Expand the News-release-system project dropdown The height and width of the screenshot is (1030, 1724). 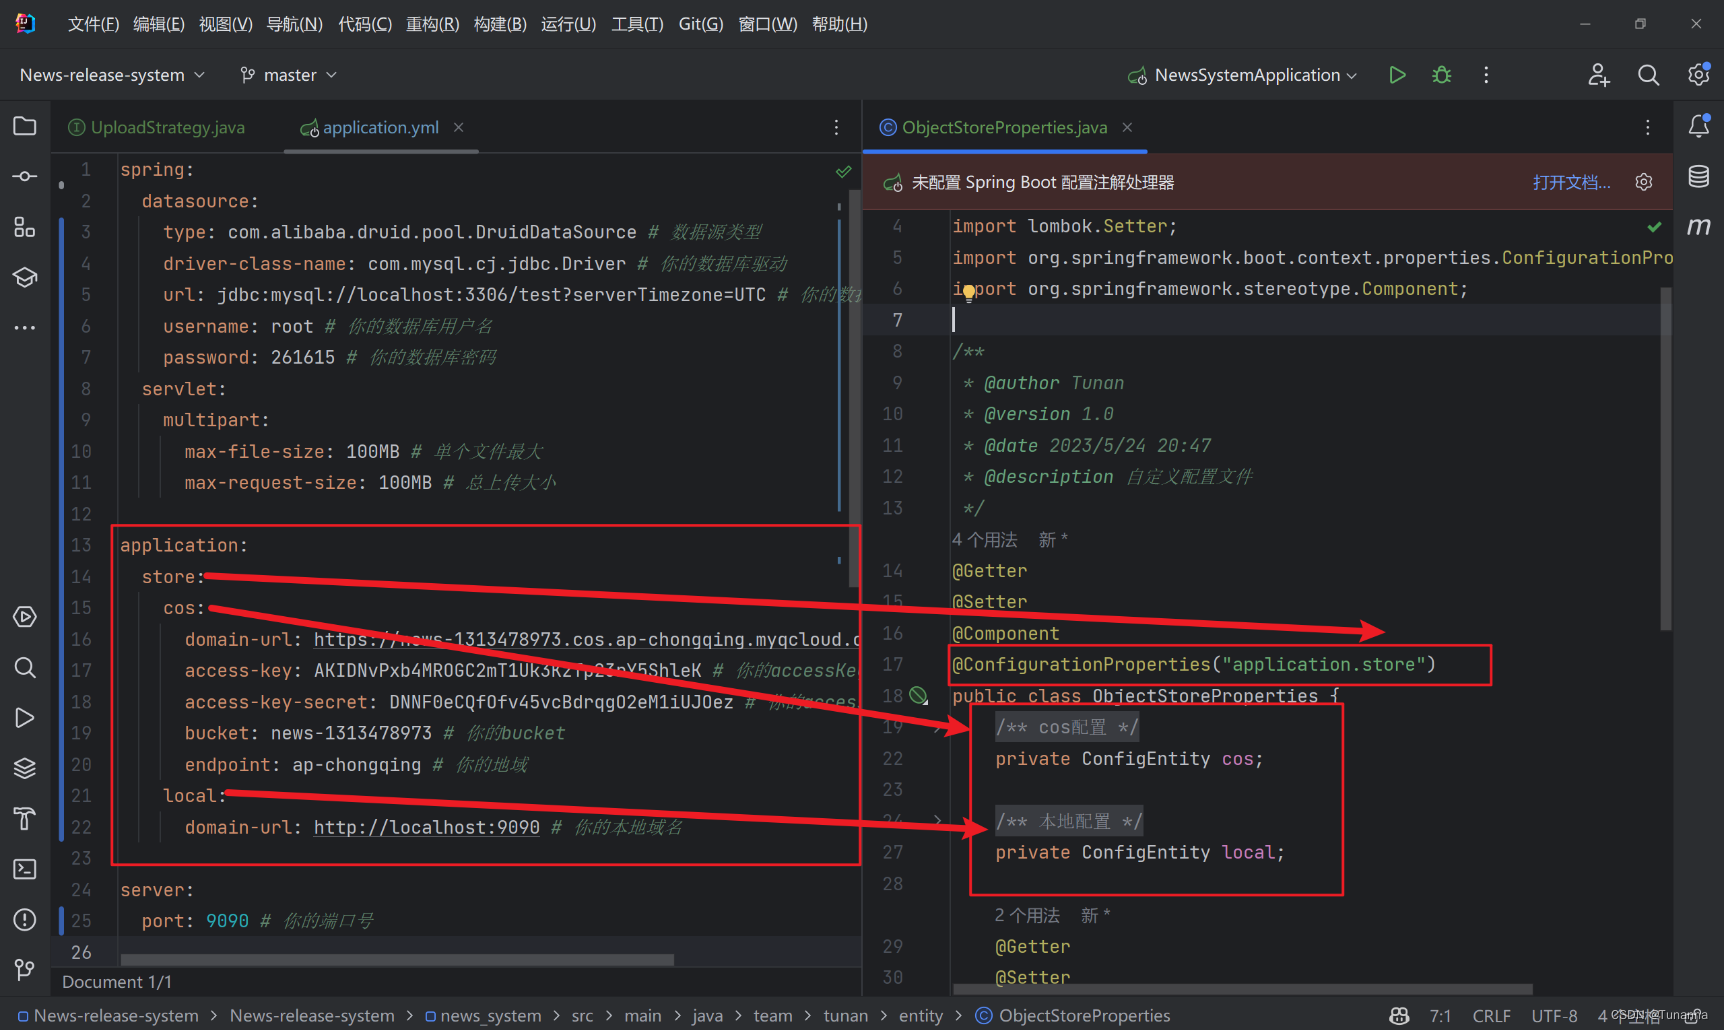[x=110, y=74]
